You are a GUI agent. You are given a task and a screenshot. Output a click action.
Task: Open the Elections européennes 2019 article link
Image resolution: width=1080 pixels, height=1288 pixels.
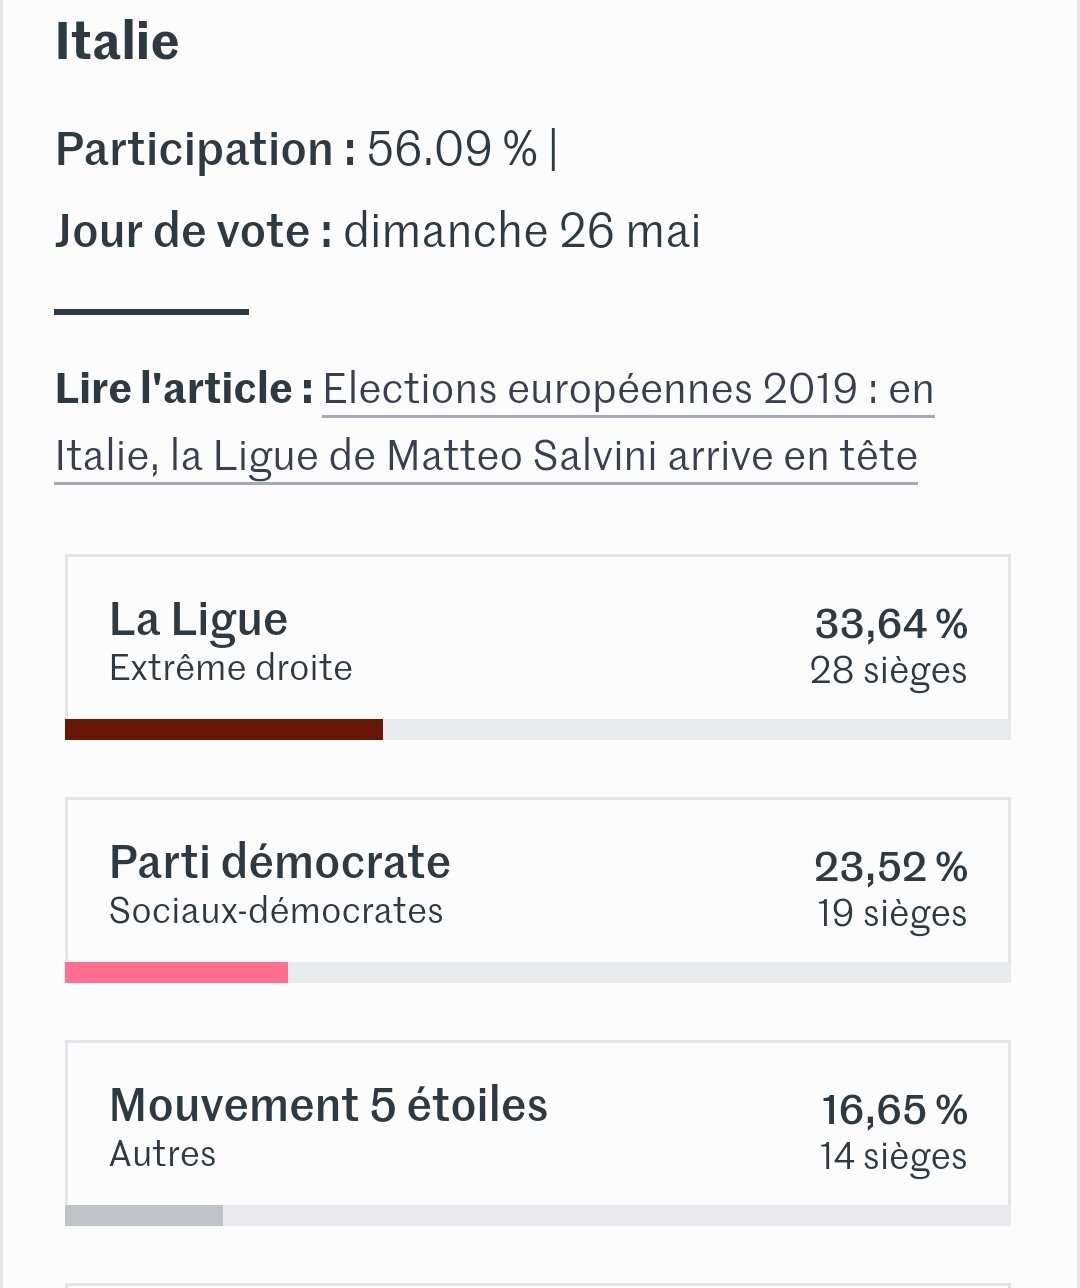point(628,389)
